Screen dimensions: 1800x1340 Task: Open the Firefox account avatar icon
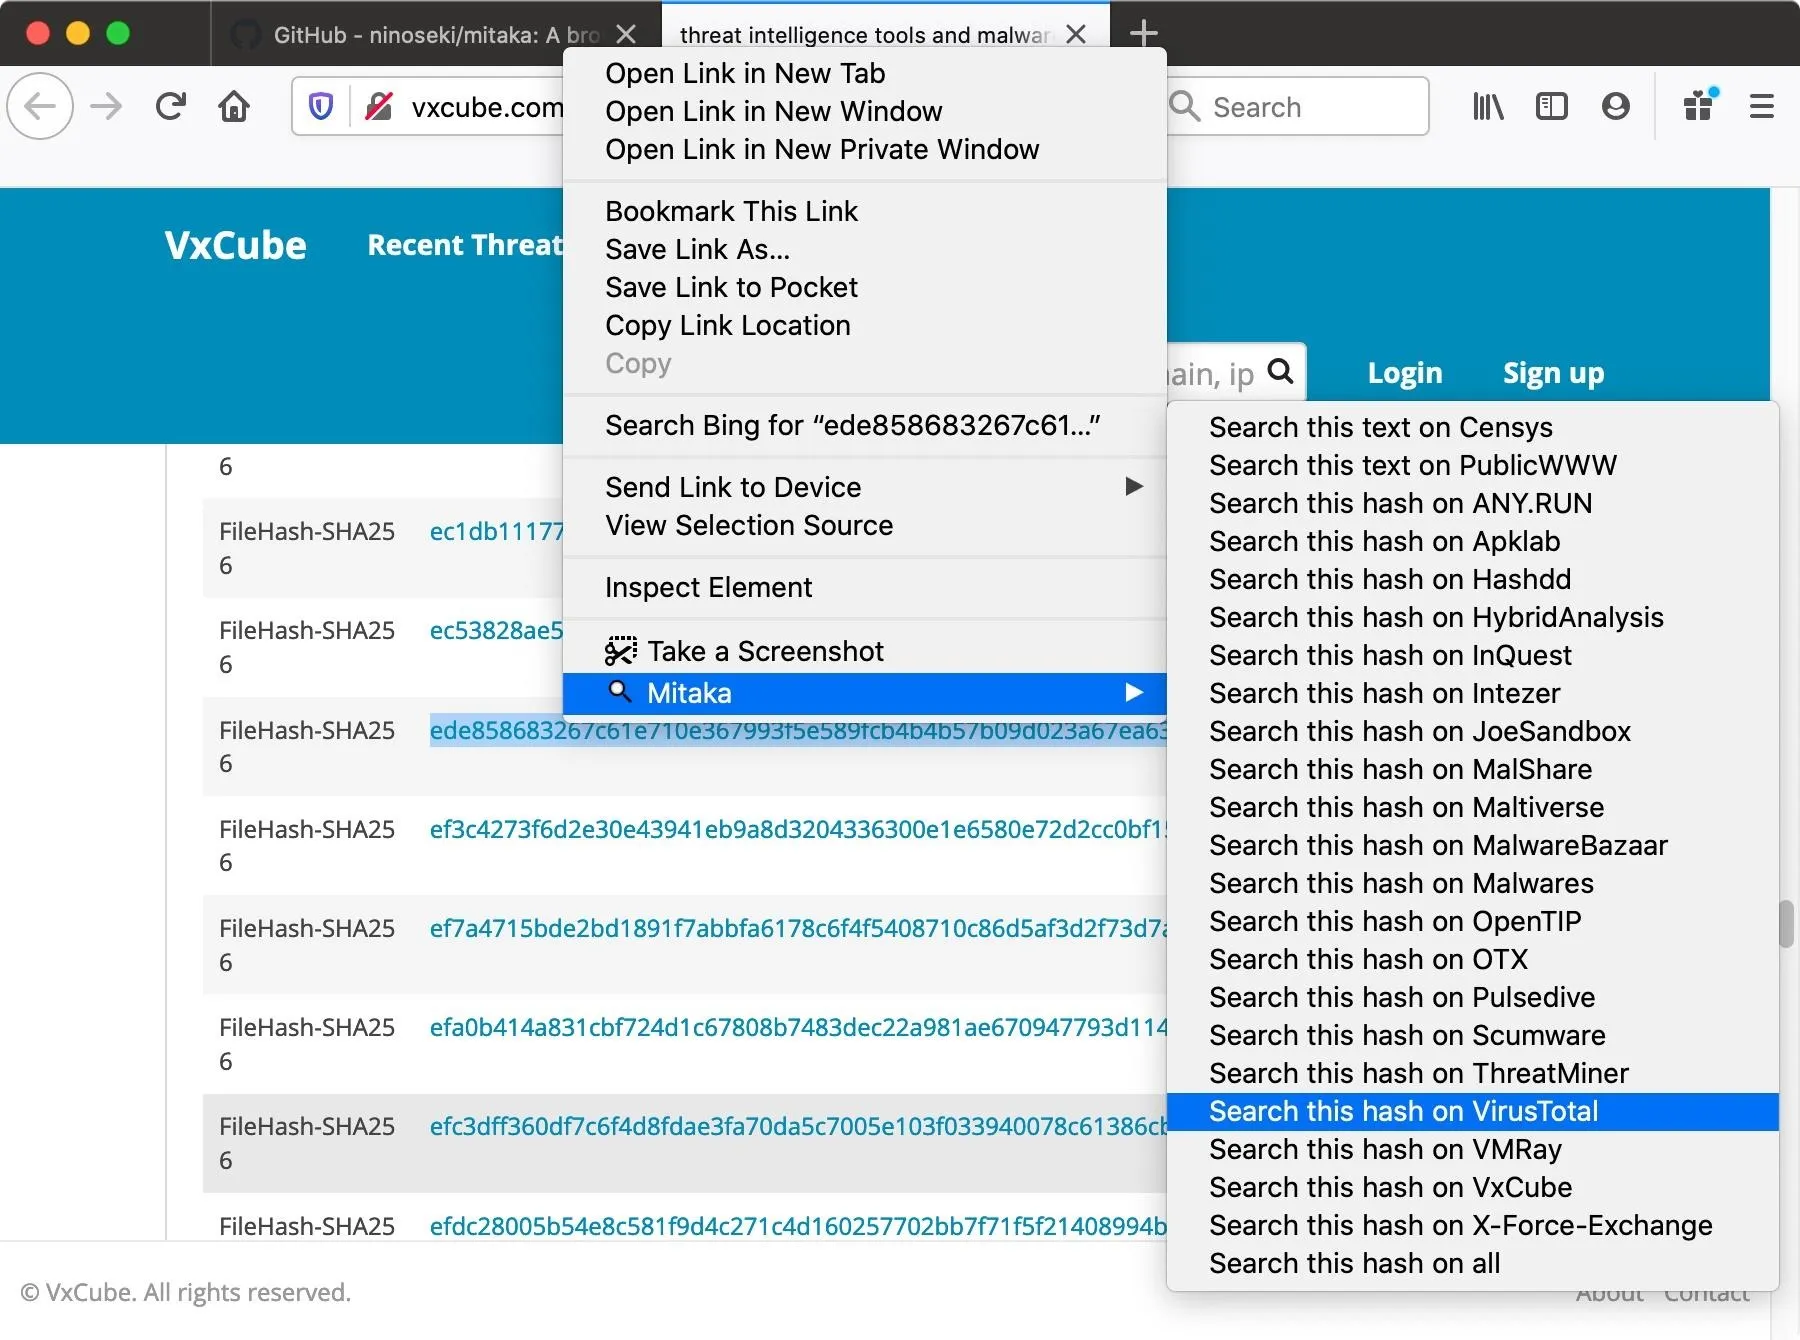pyautogui.click(x=1616, y=106)
